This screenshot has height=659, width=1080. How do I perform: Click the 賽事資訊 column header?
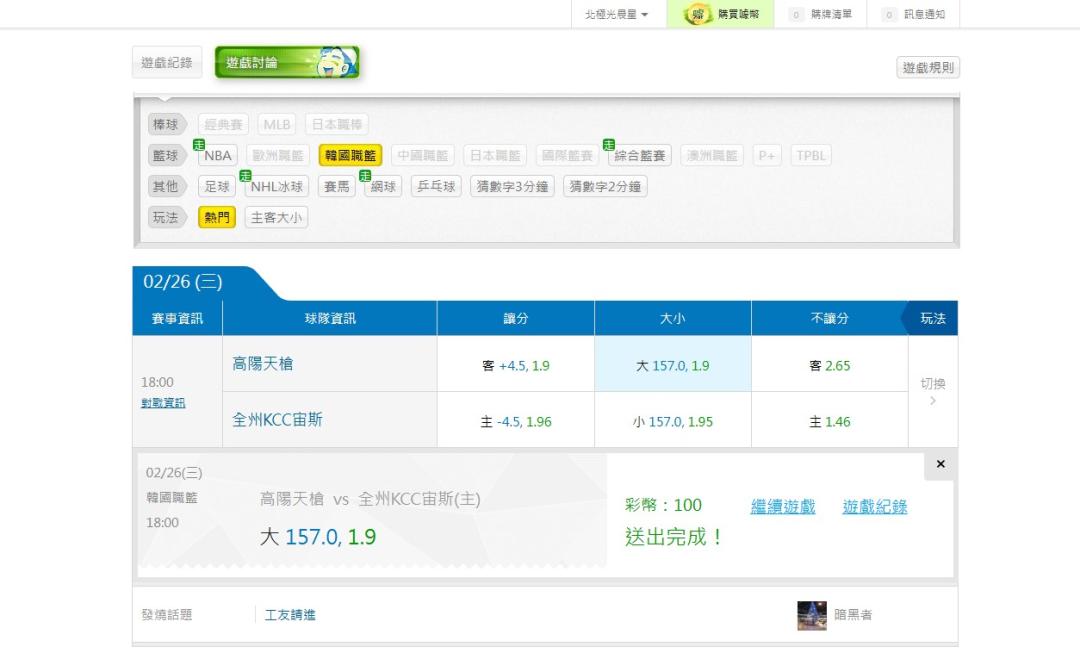pos(177,318)
